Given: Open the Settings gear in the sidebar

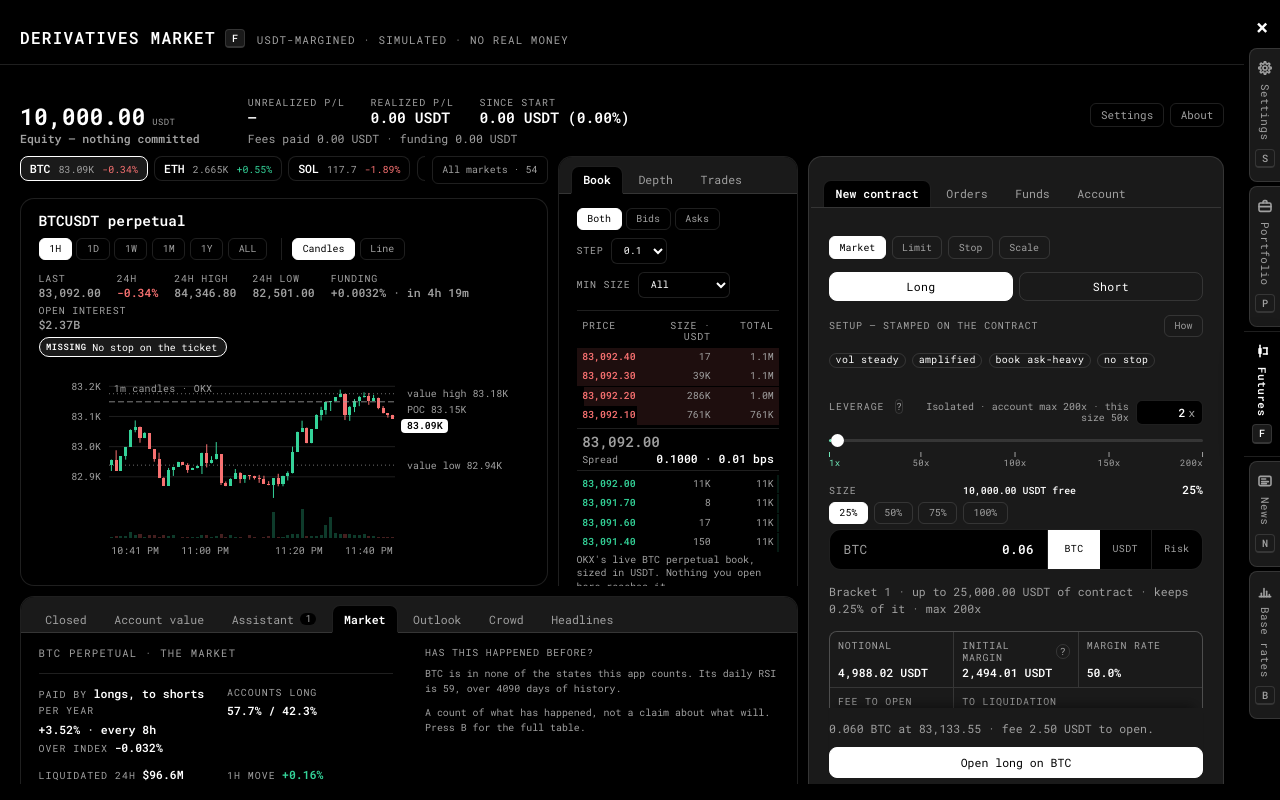Looking at the screenshot, I should [1264, 68].
